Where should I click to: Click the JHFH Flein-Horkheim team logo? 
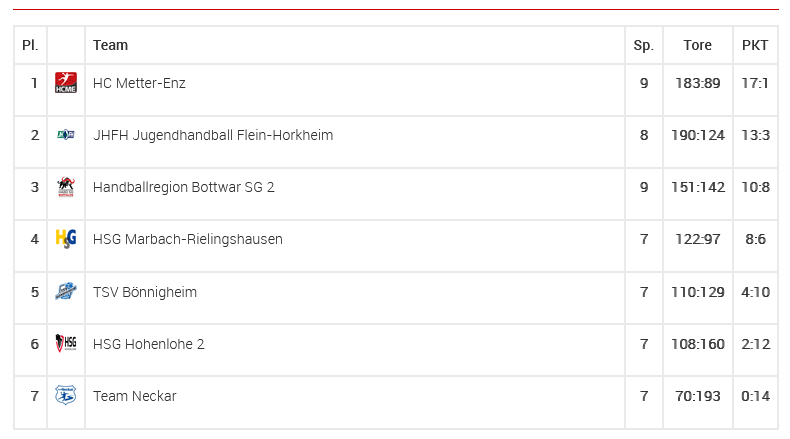pyautogui.click(x=66, y=136)
